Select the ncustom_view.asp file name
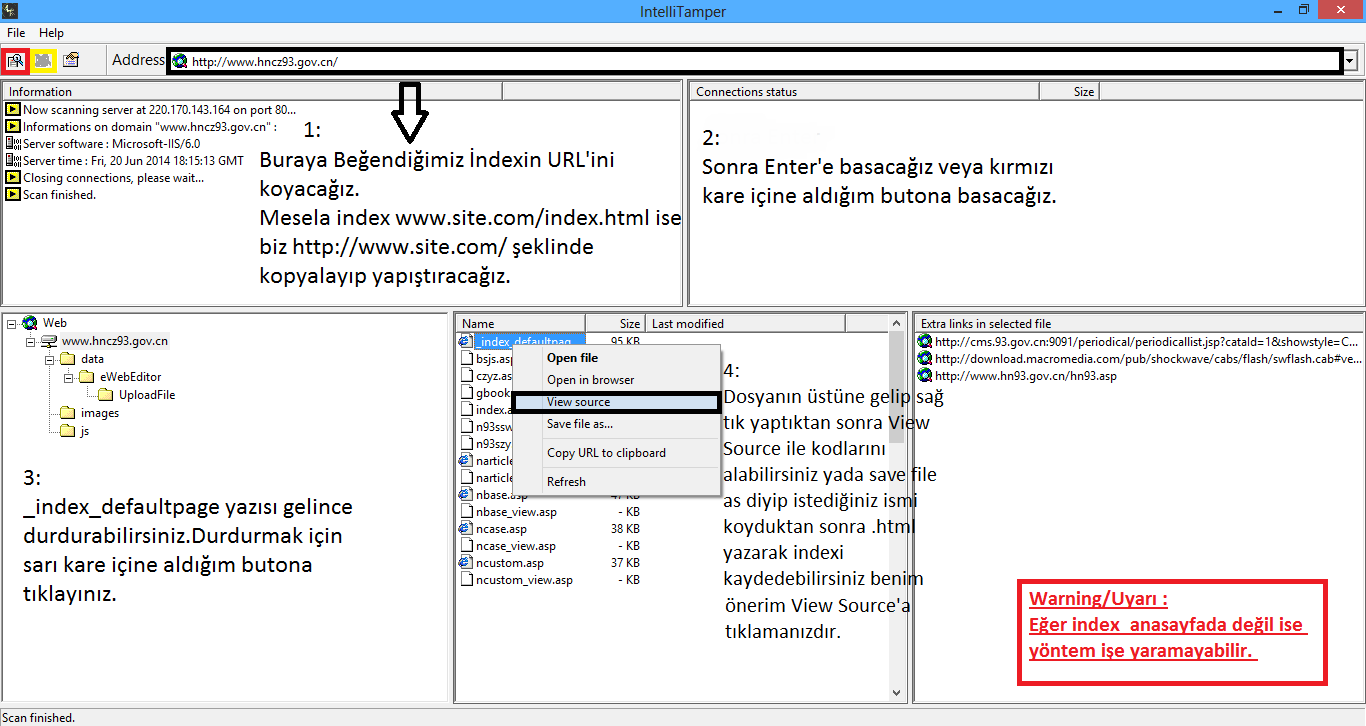 tap(524, 580)
